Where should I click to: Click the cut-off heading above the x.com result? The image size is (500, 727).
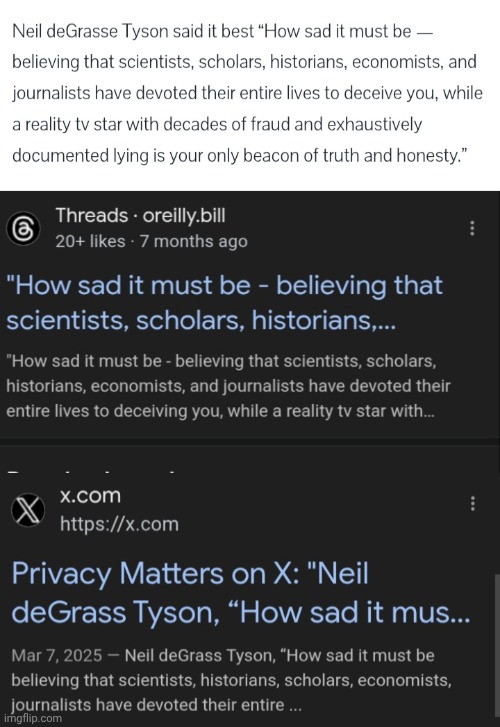(92, 472)
